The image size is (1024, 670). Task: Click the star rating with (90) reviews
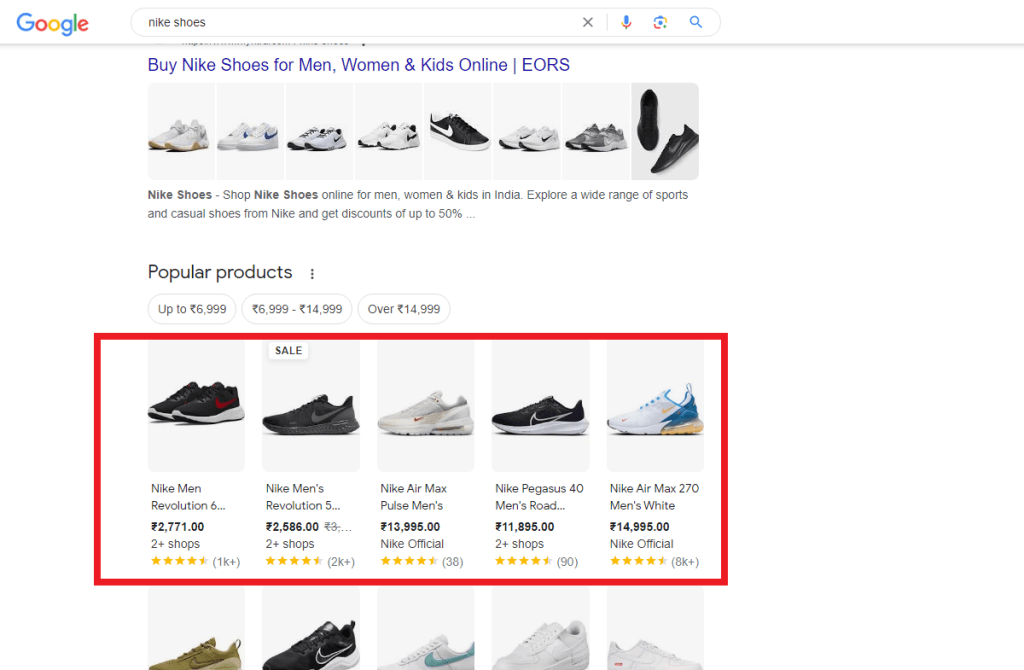tap(536, 561)
